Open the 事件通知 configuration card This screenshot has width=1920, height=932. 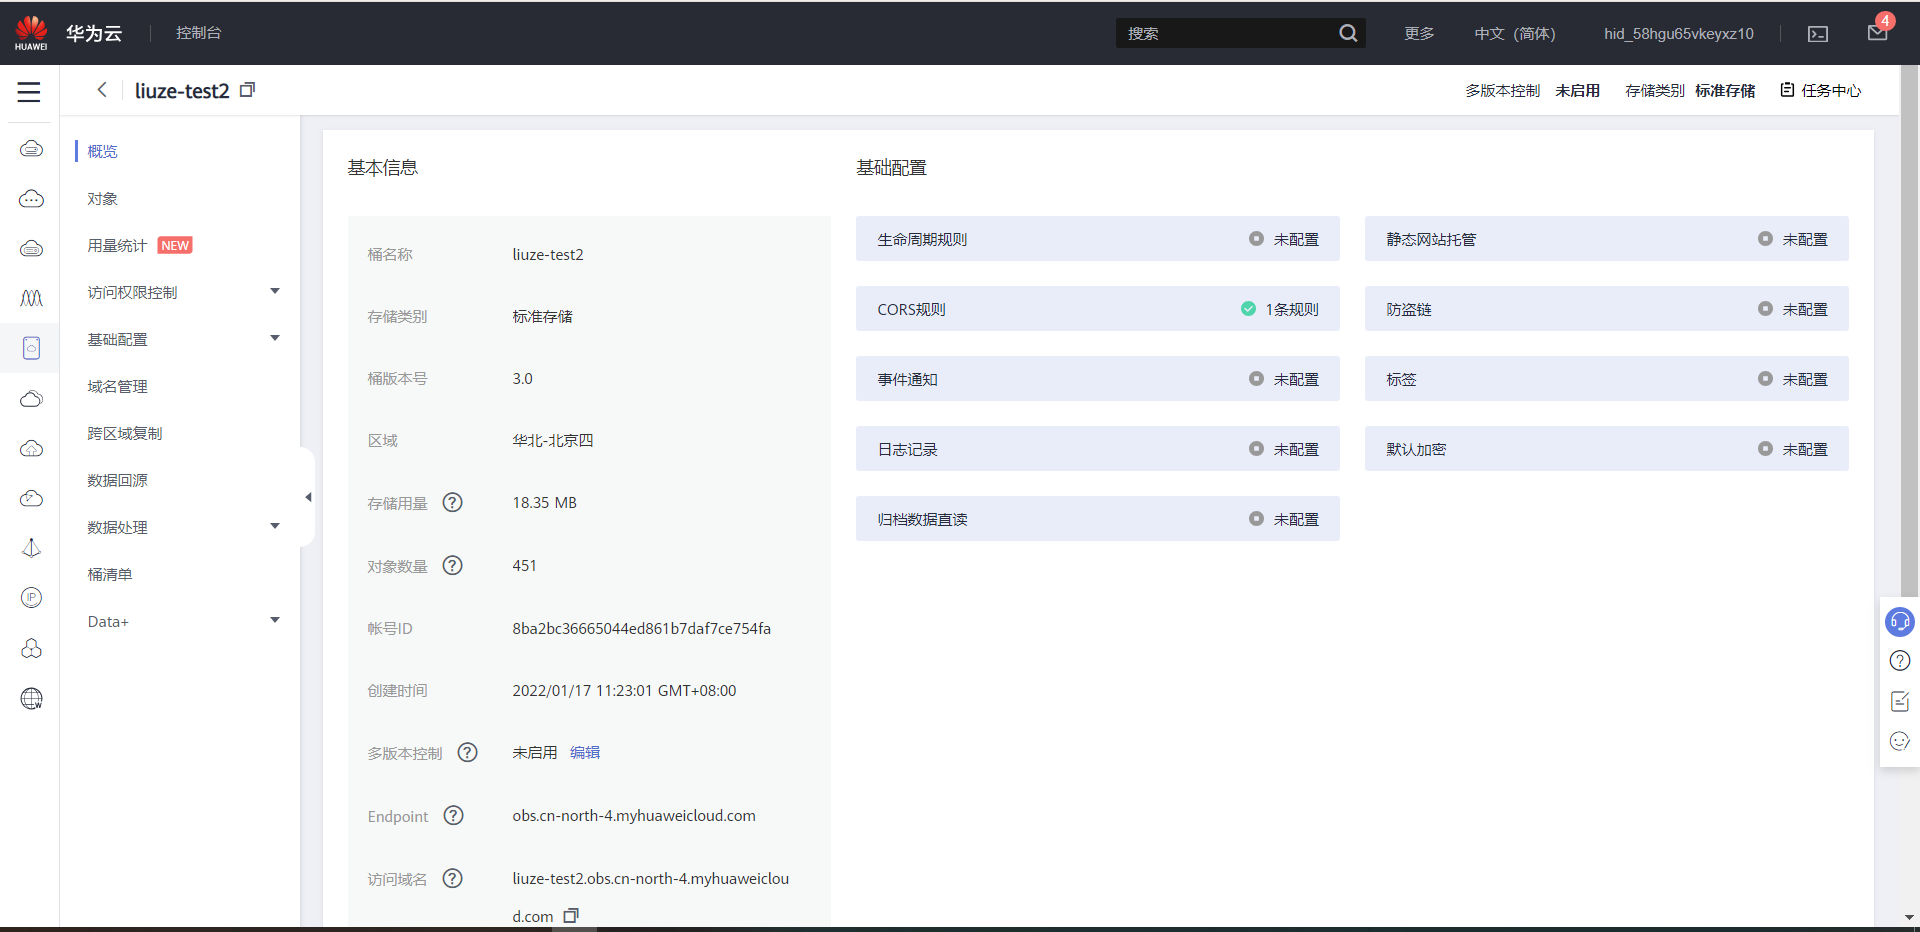click(x=1097, y=379)
